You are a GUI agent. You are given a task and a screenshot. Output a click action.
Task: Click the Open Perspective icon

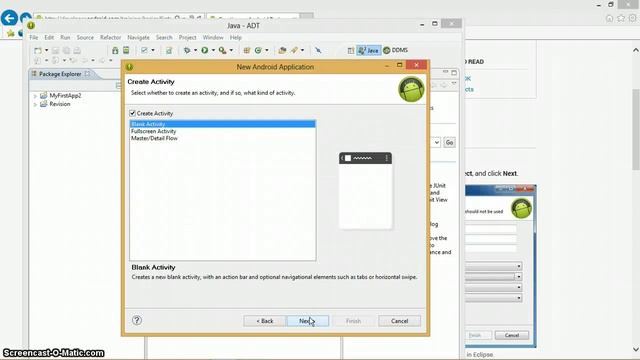[351, 50]
